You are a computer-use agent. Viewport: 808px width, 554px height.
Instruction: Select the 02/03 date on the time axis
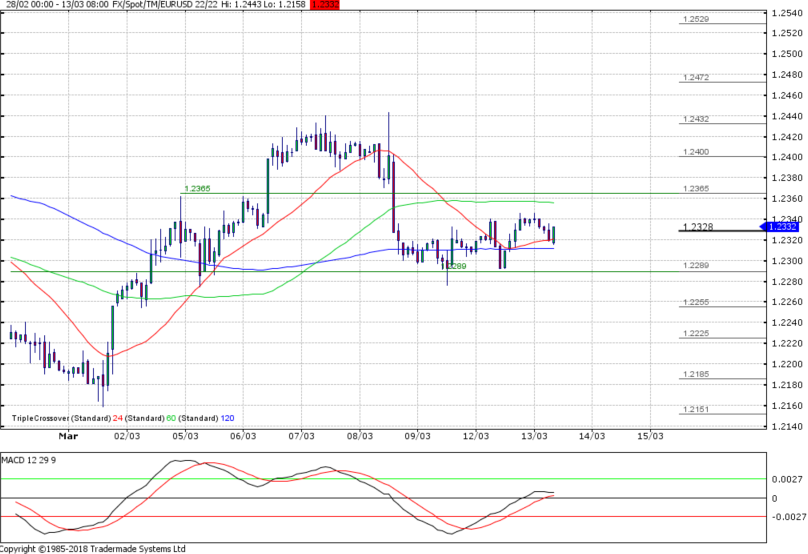pyautogui.click(x=127, y=437)
